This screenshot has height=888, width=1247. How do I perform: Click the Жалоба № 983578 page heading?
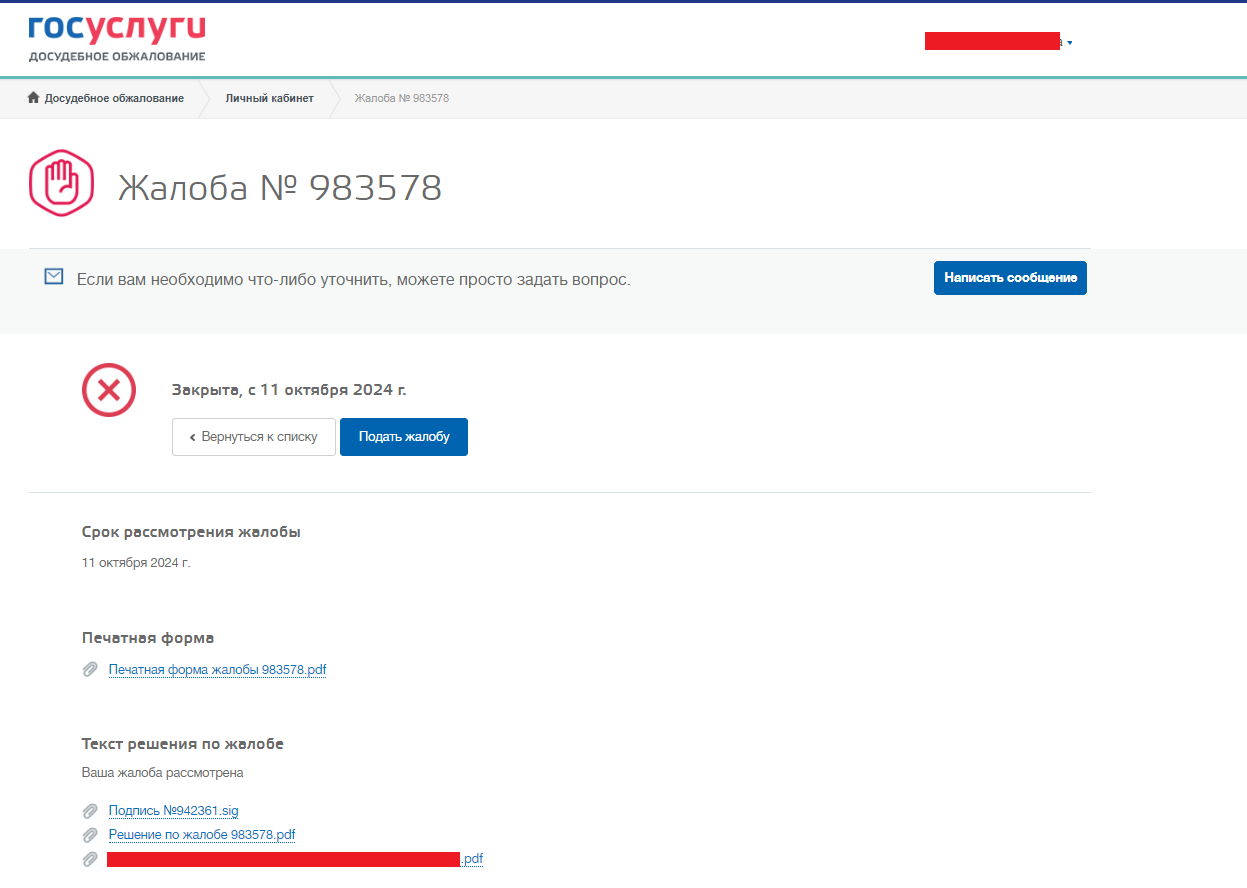pos(280,187)
